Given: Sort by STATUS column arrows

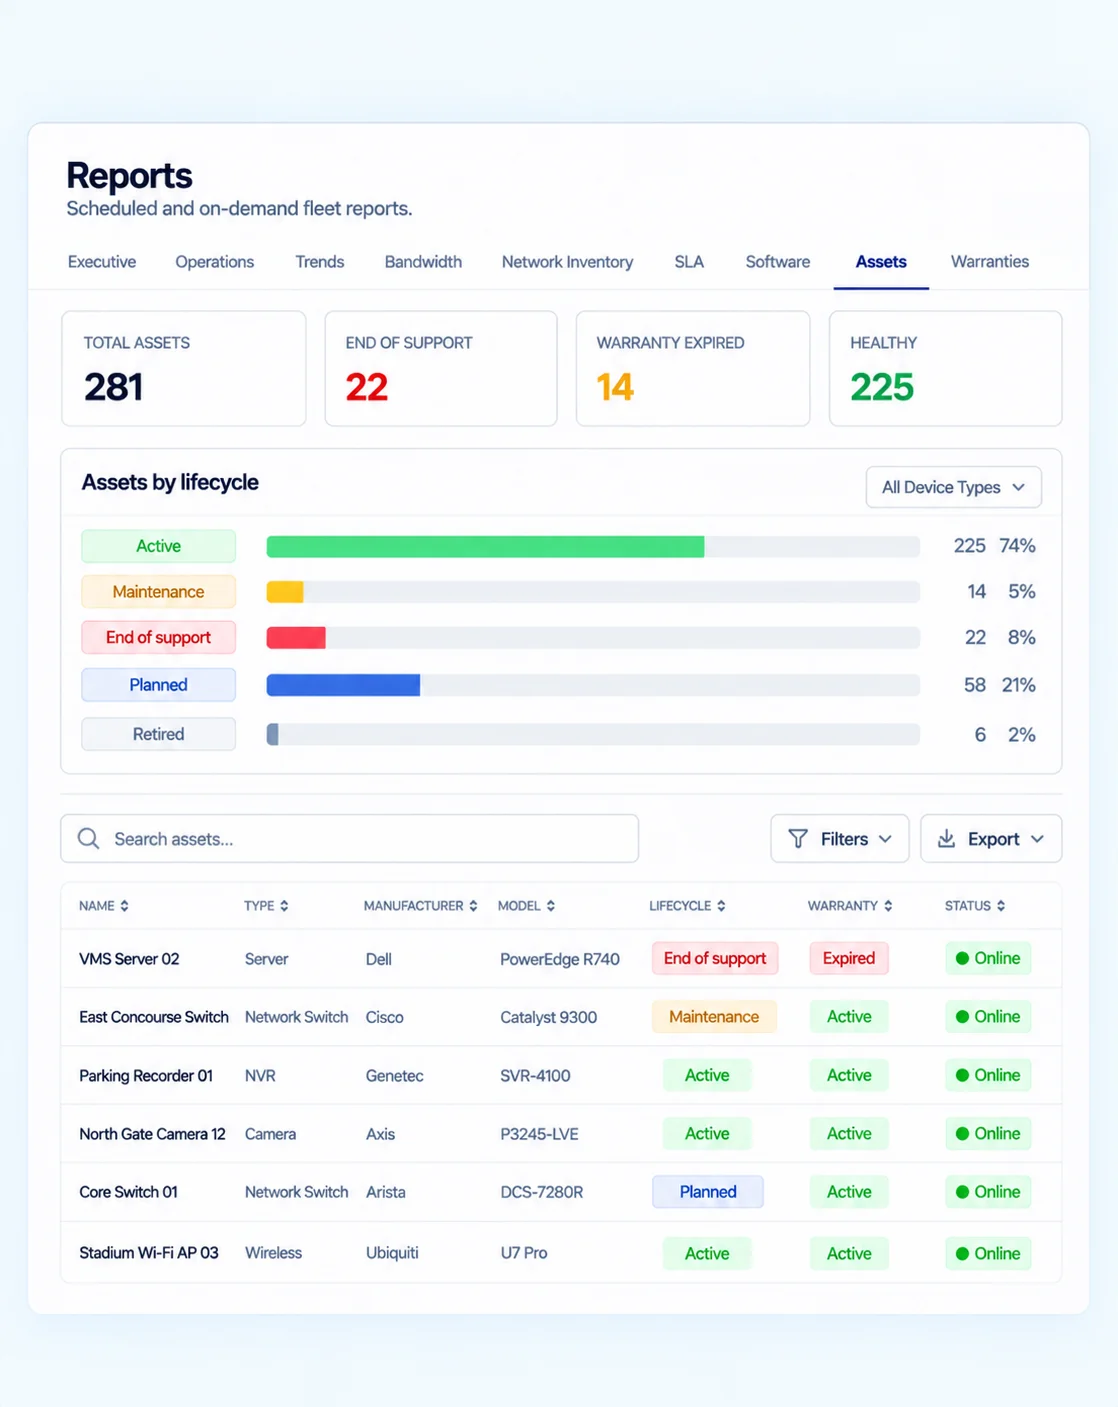Looking at the screenshot, I should [x=1001, y=906].
